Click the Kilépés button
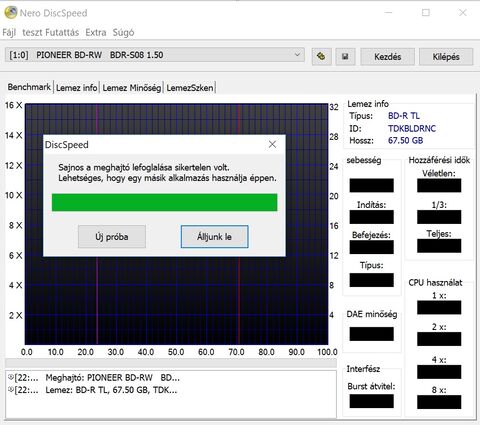 click(x=446, y=57)
